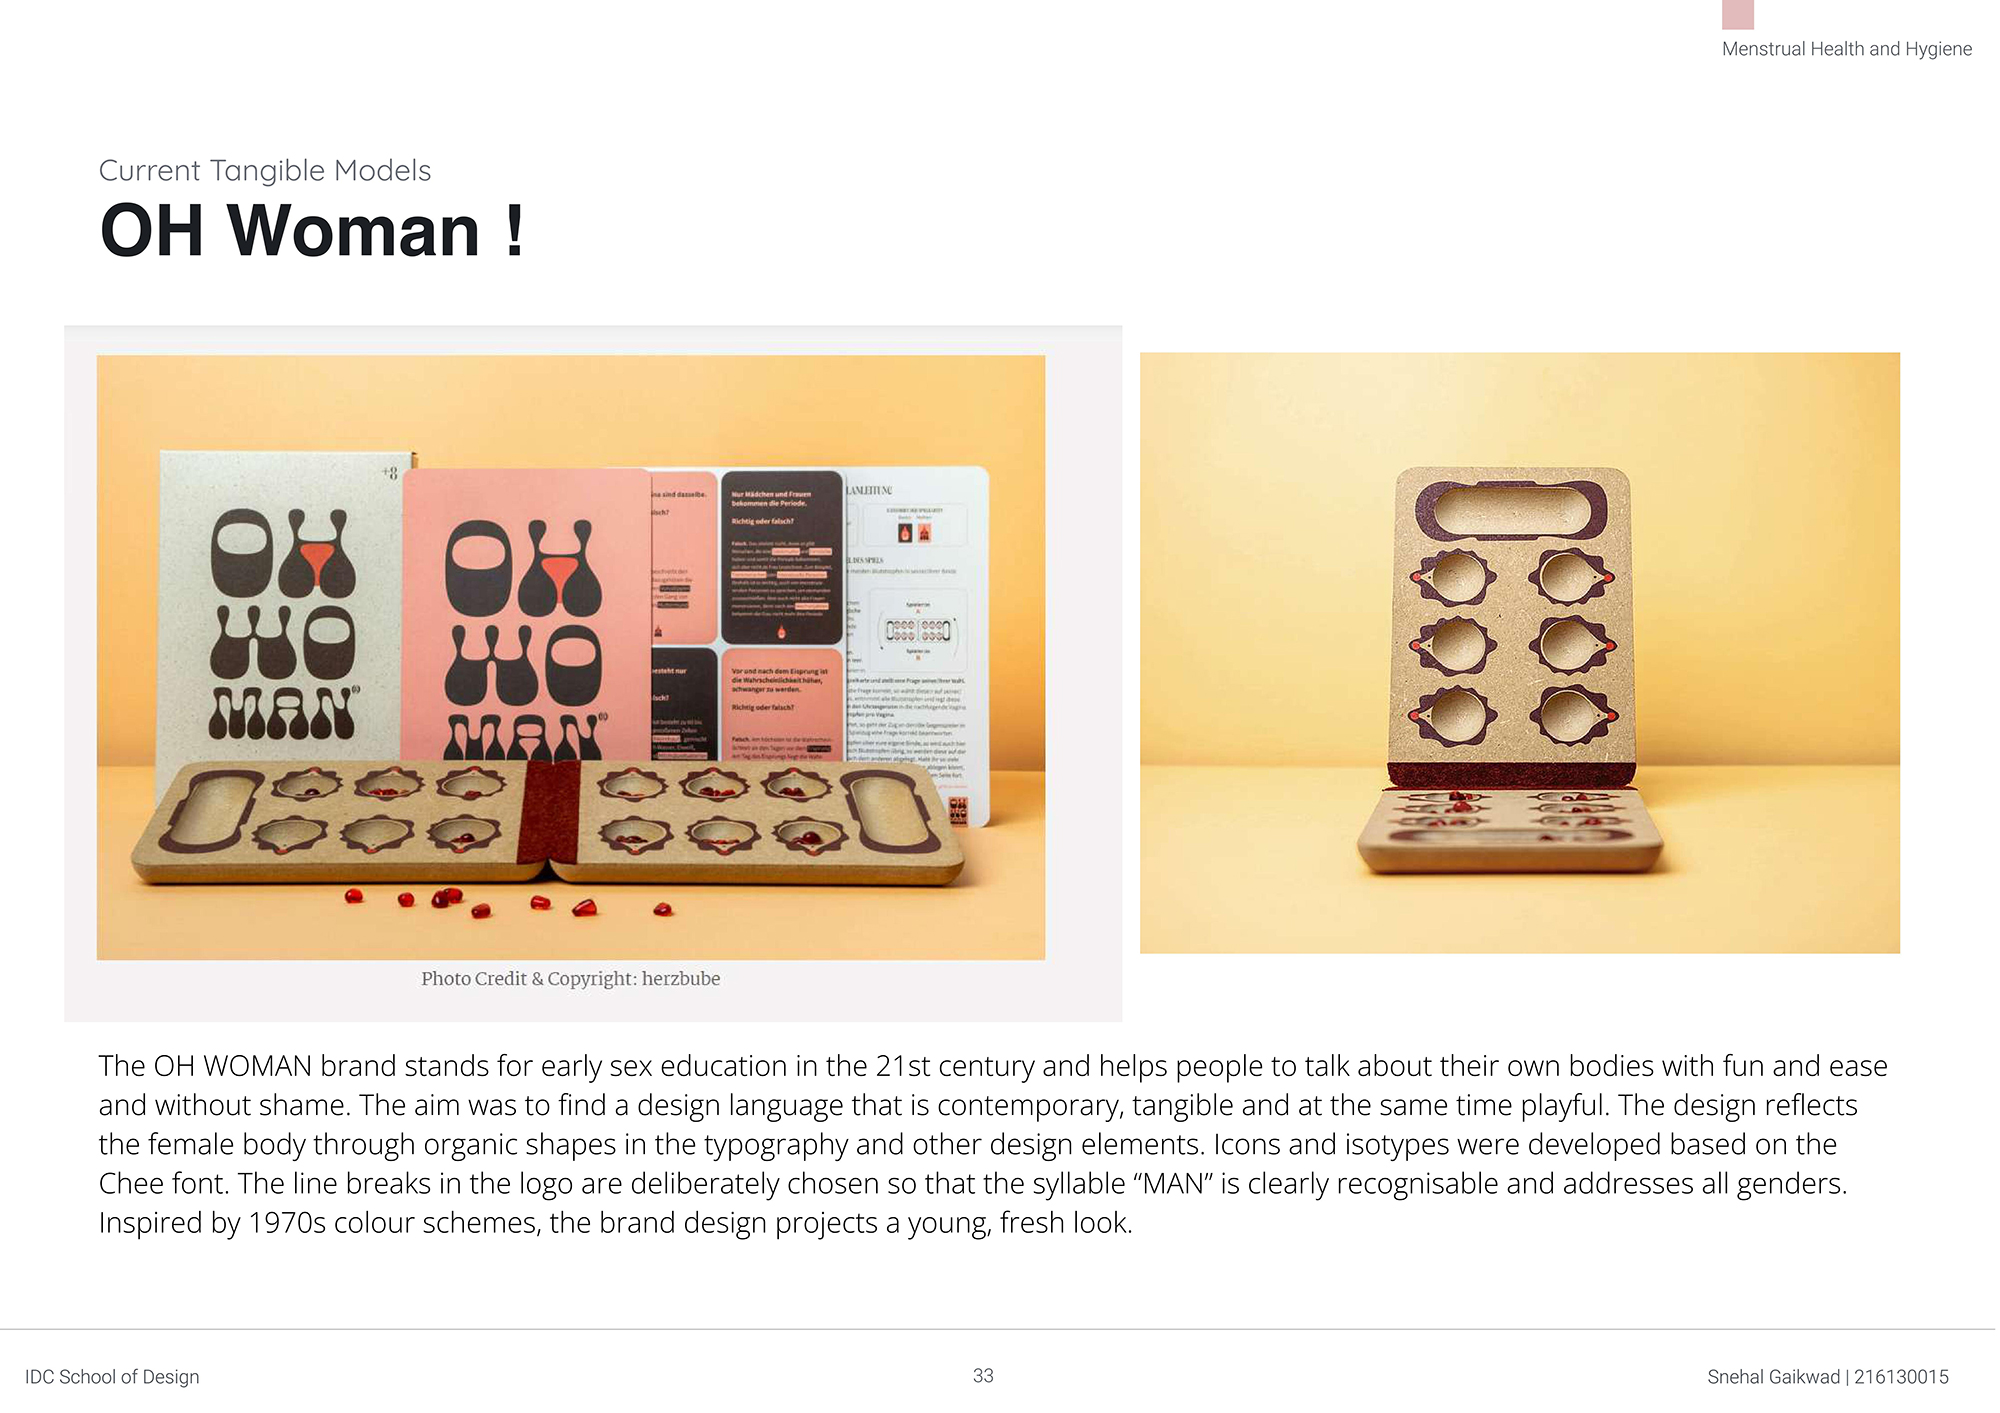Click the OH Woman ! heading
2000x1413 pixels.
pyautogui.click(x=311, y=231)
